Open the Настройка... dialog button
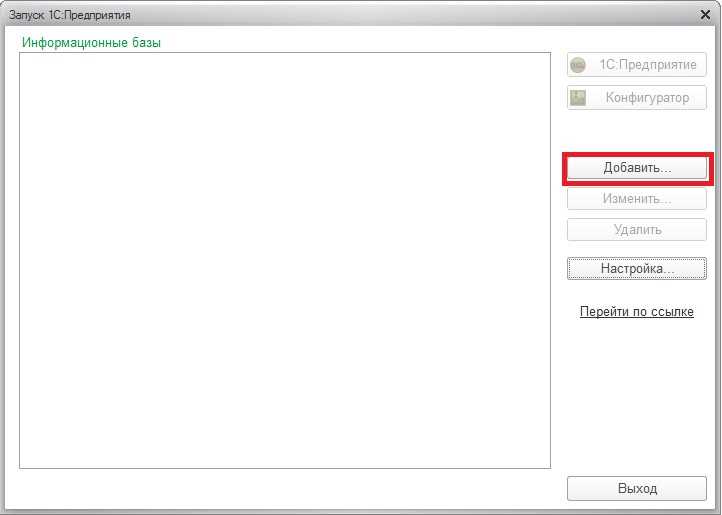 click(637, 269)
